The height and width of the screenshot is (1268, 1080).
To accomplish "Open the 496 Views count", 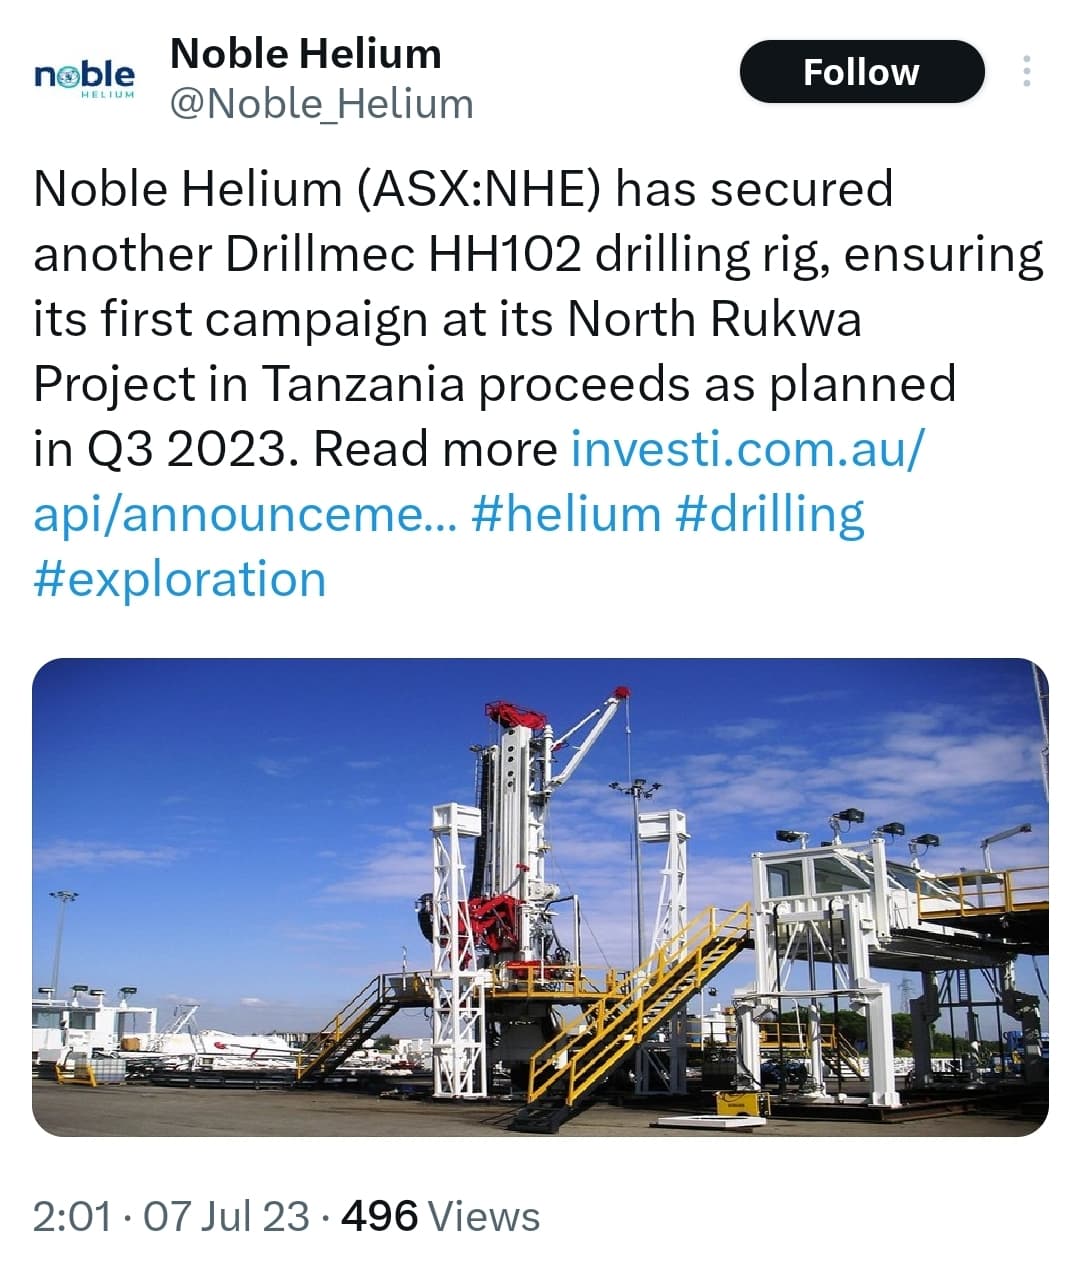I will click(440, 1217).
